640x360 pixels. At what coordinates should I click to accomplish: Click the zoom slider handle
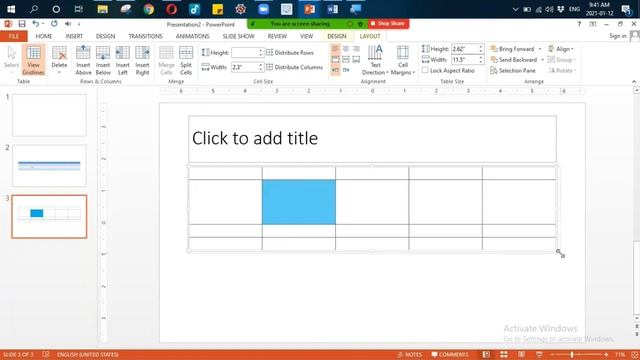coord(572,355)
